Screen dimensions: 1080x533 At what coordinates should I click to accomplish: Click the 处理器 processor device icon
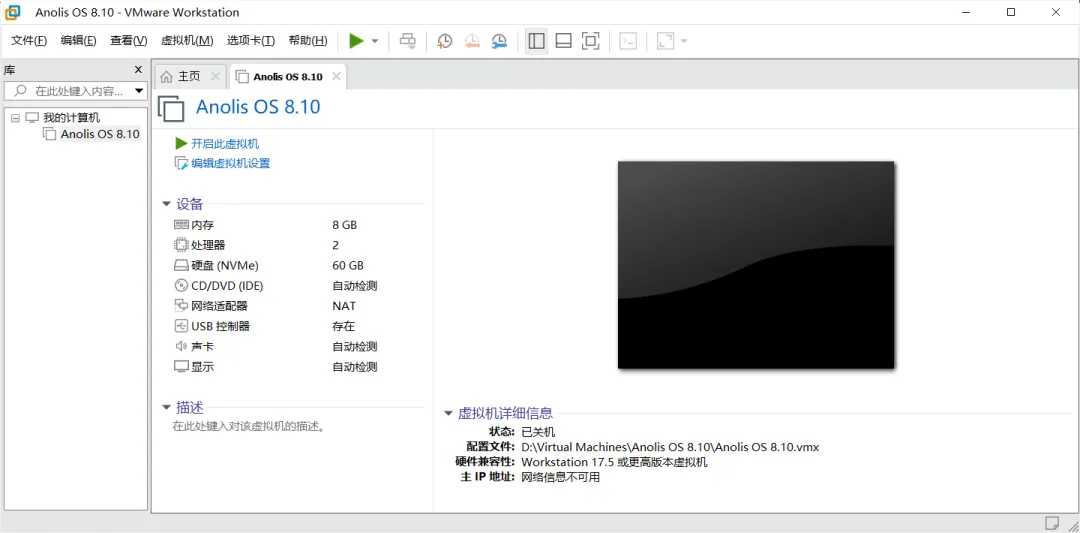tap(181, 244)
